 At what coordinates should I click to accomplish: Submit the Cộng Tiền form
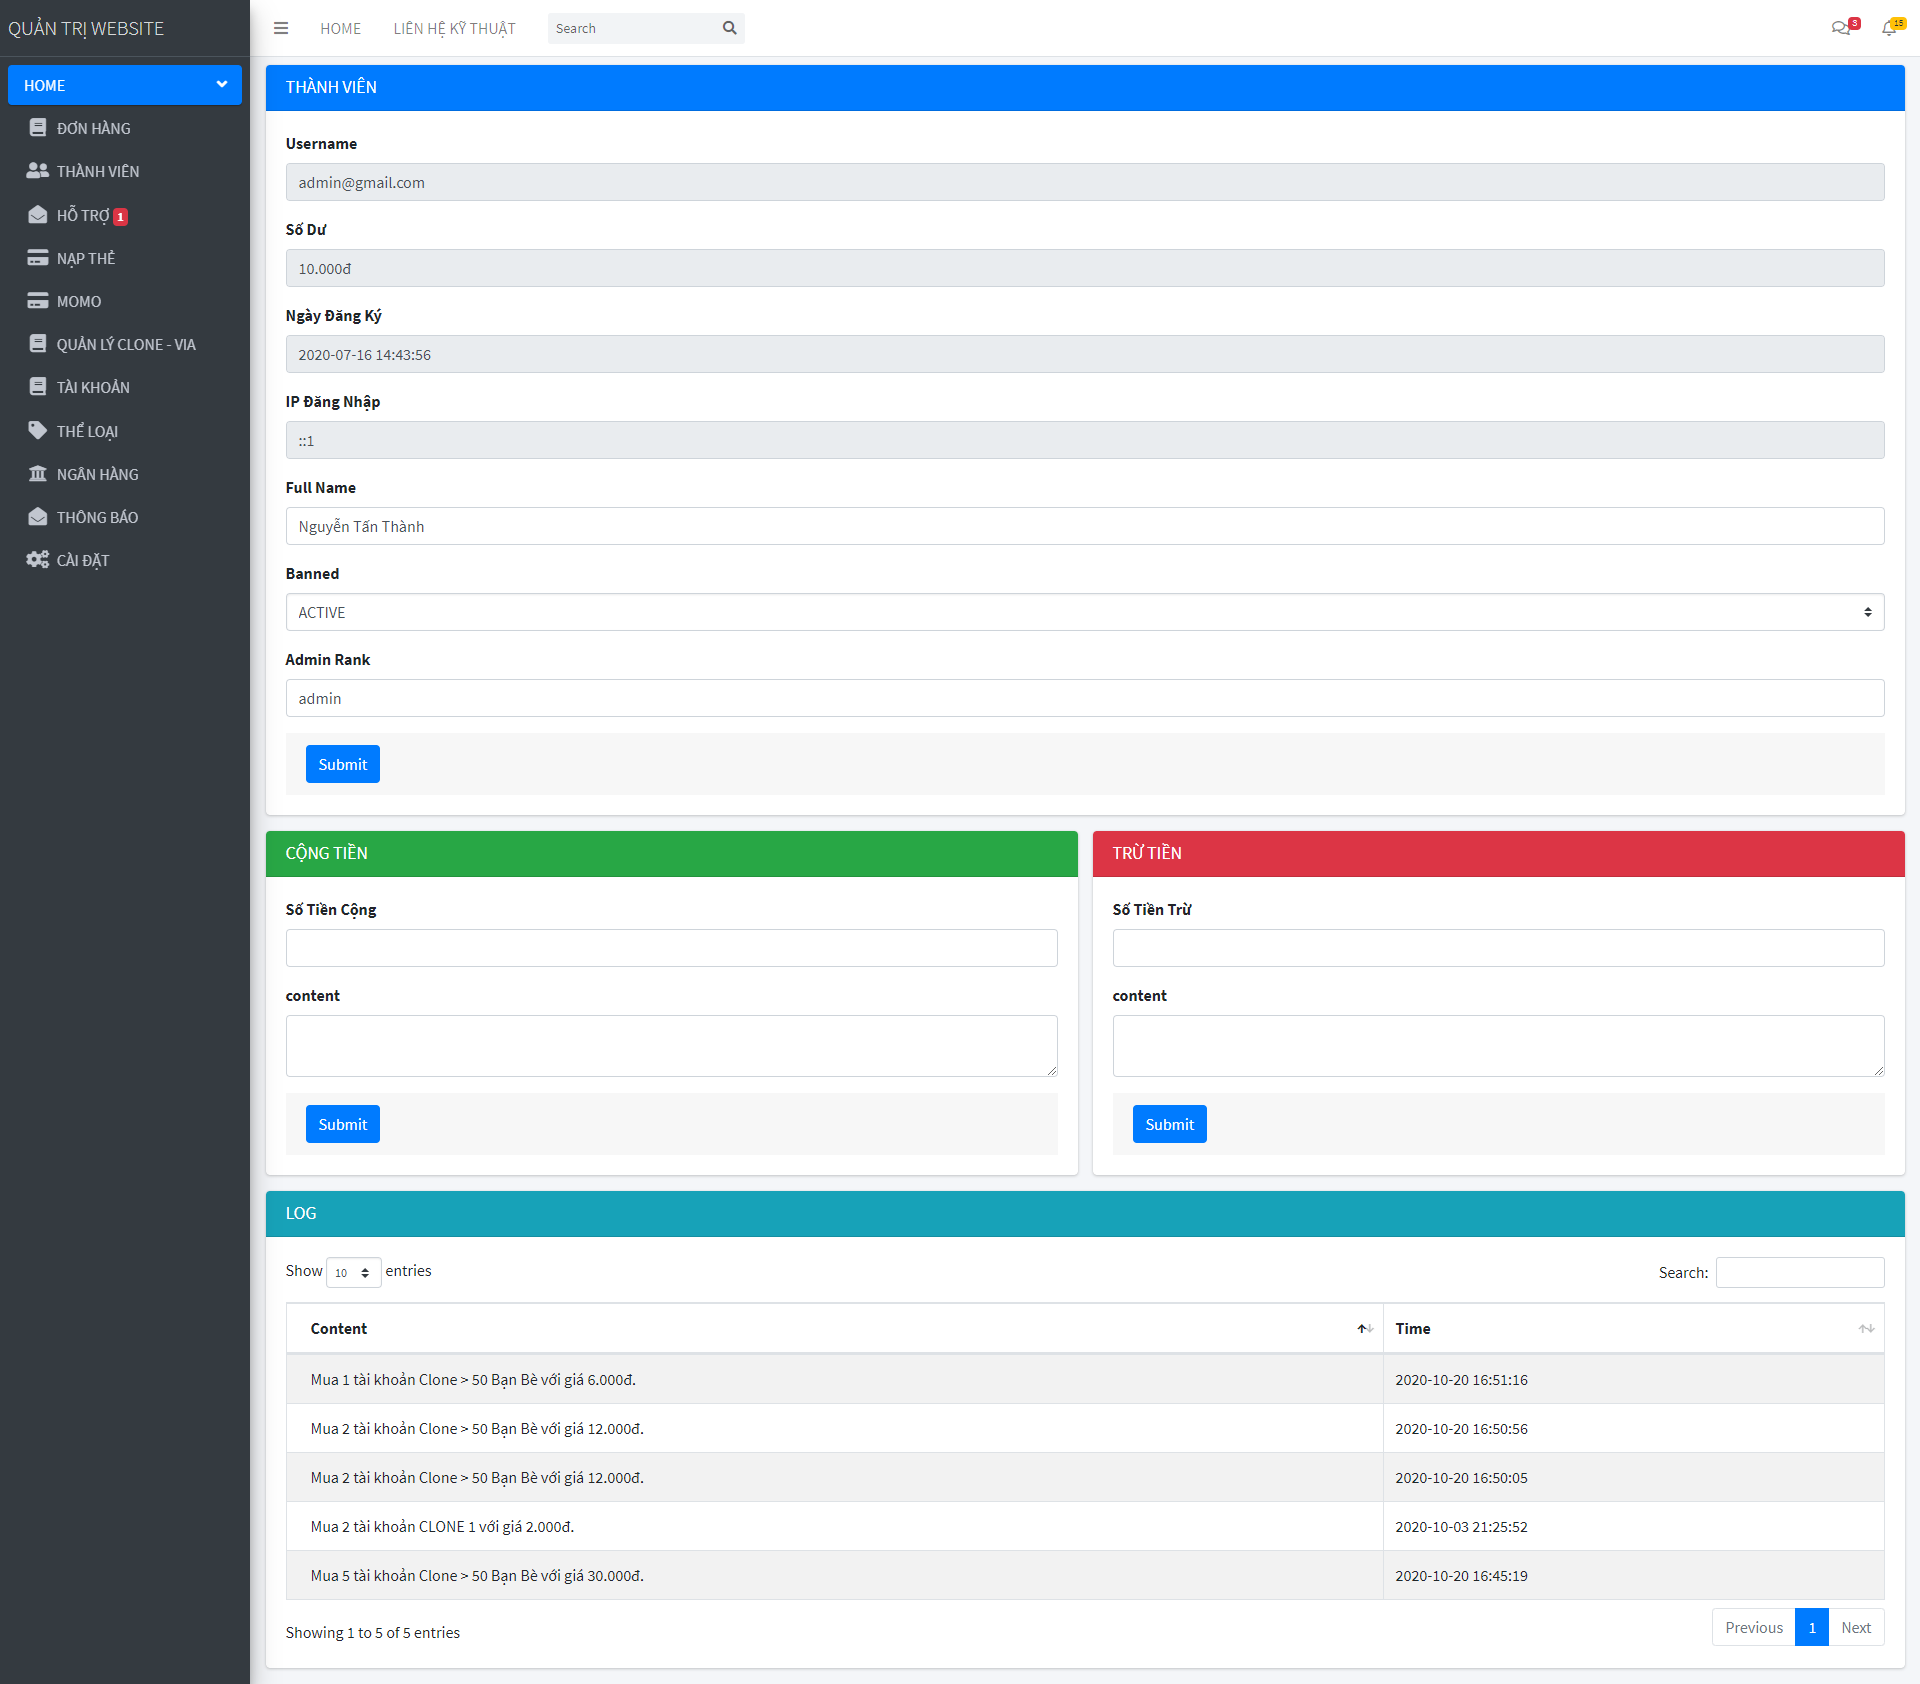click(342, 1124)
